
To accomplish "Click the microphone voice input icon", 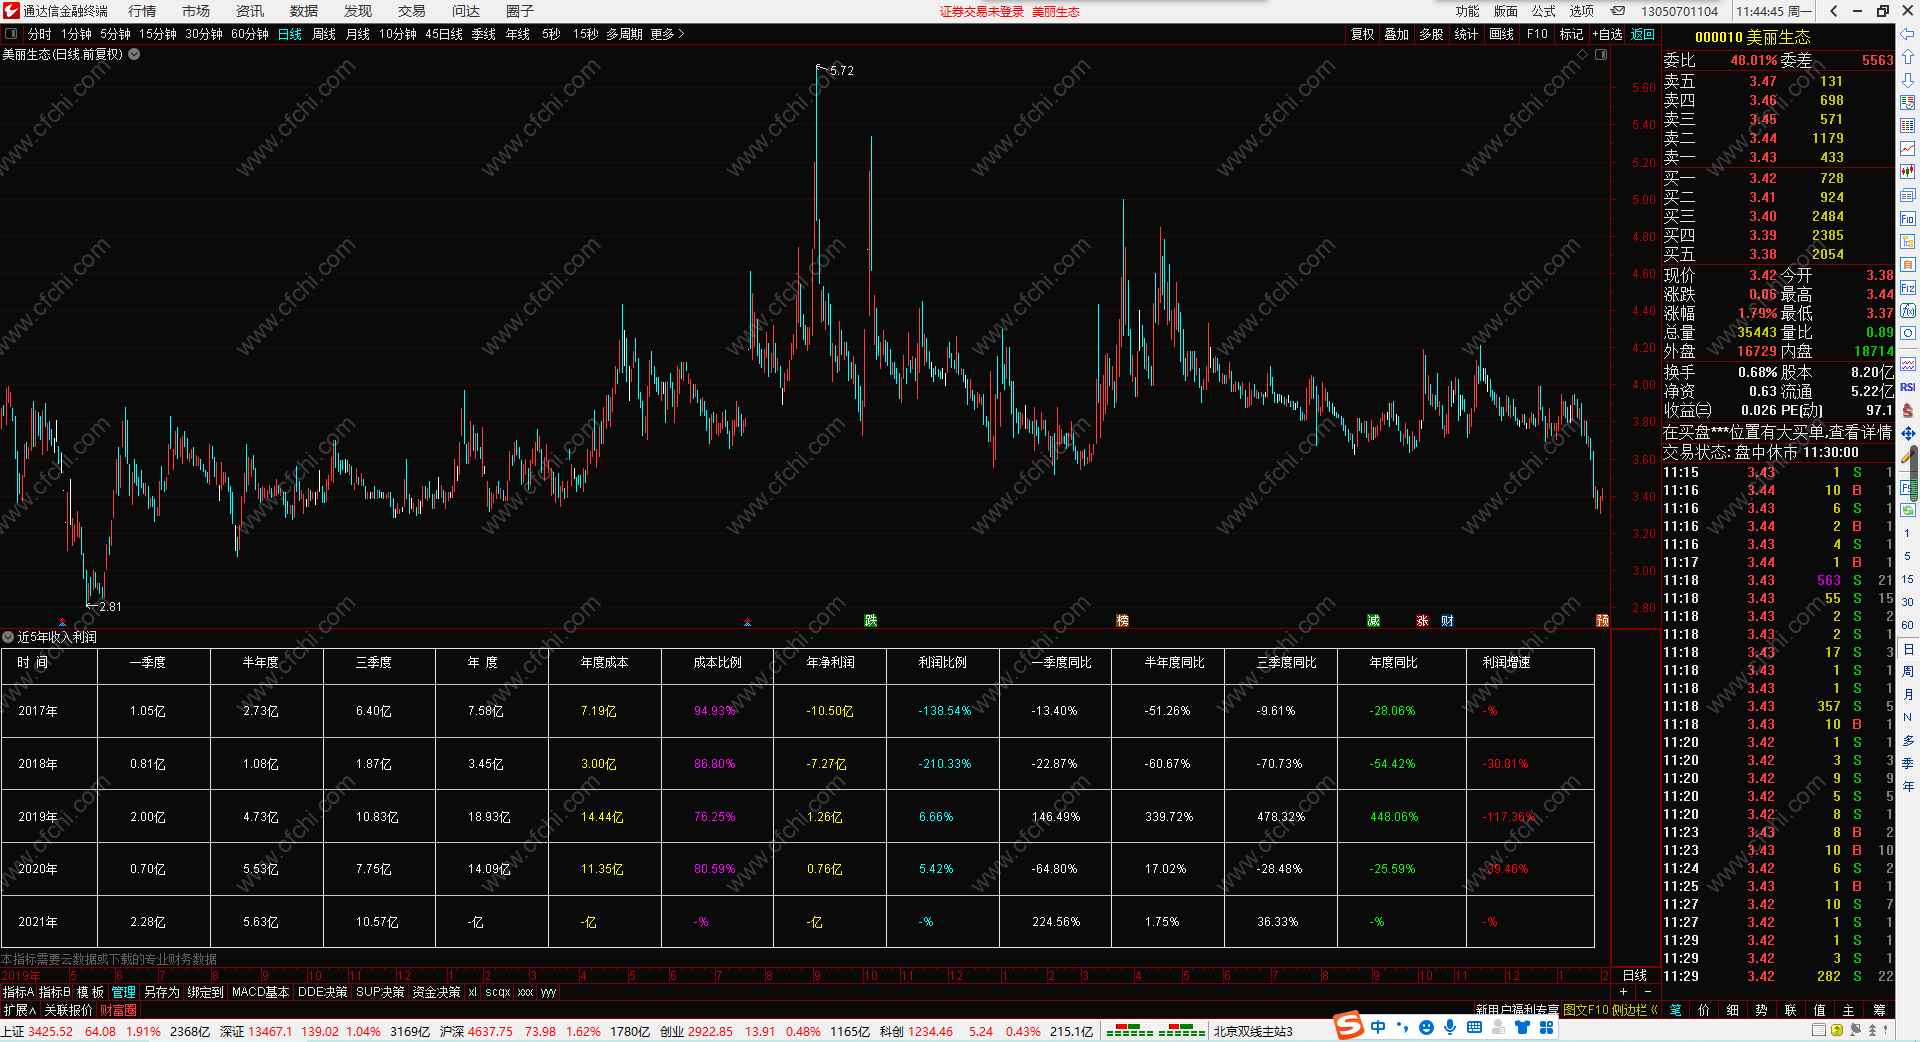I will click(1450, 1027).
